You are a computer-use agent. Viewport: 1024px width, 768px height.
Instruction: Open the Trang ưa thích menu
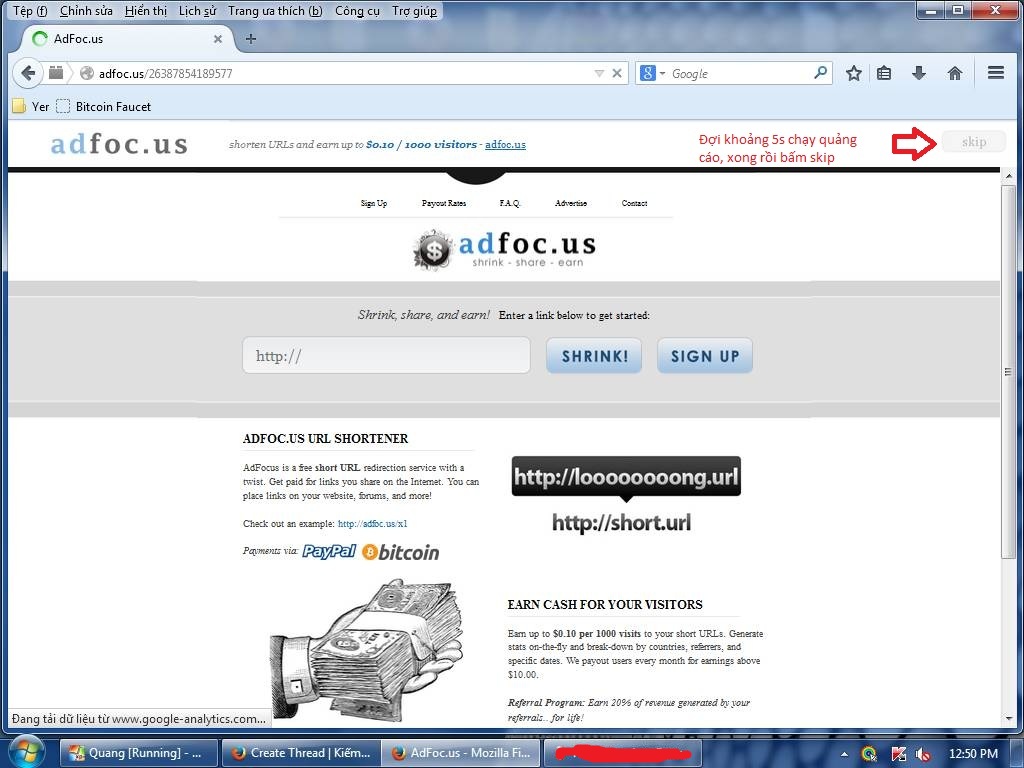tap(275, 10)
